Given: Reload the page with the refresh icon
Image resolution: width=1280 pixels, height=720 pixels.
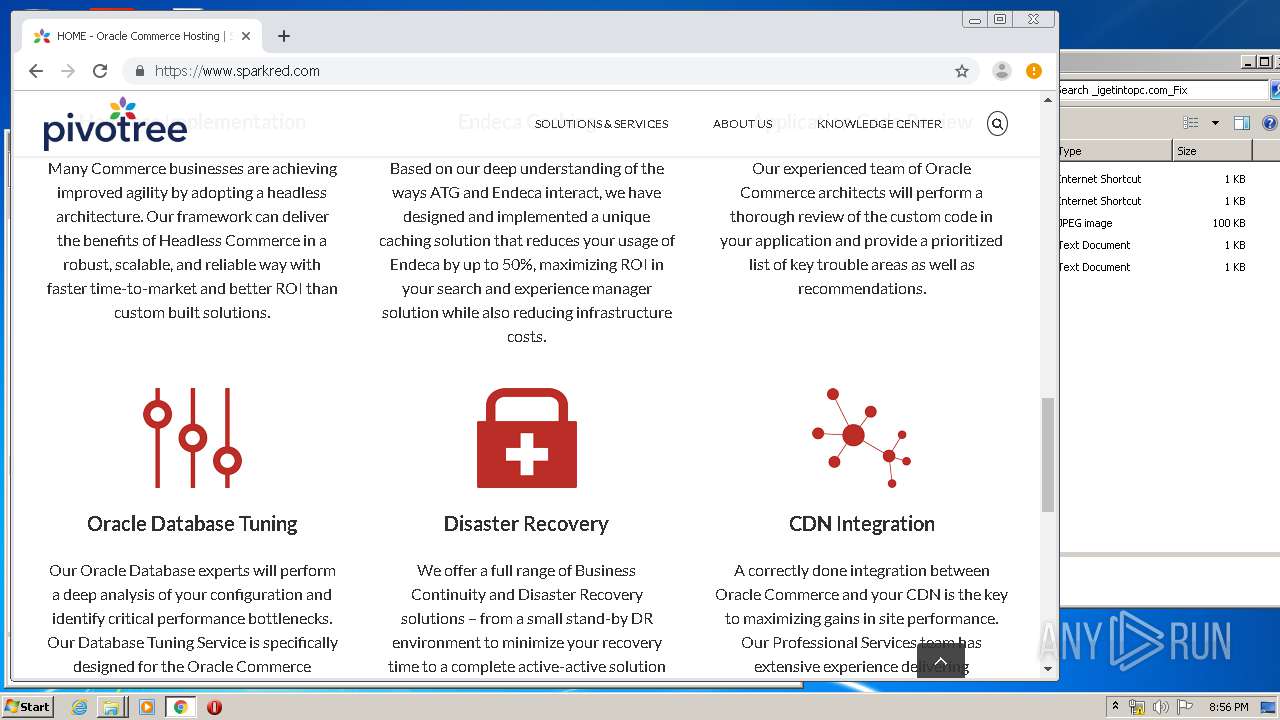Looking at the screenshot, I should coord(100,71).
